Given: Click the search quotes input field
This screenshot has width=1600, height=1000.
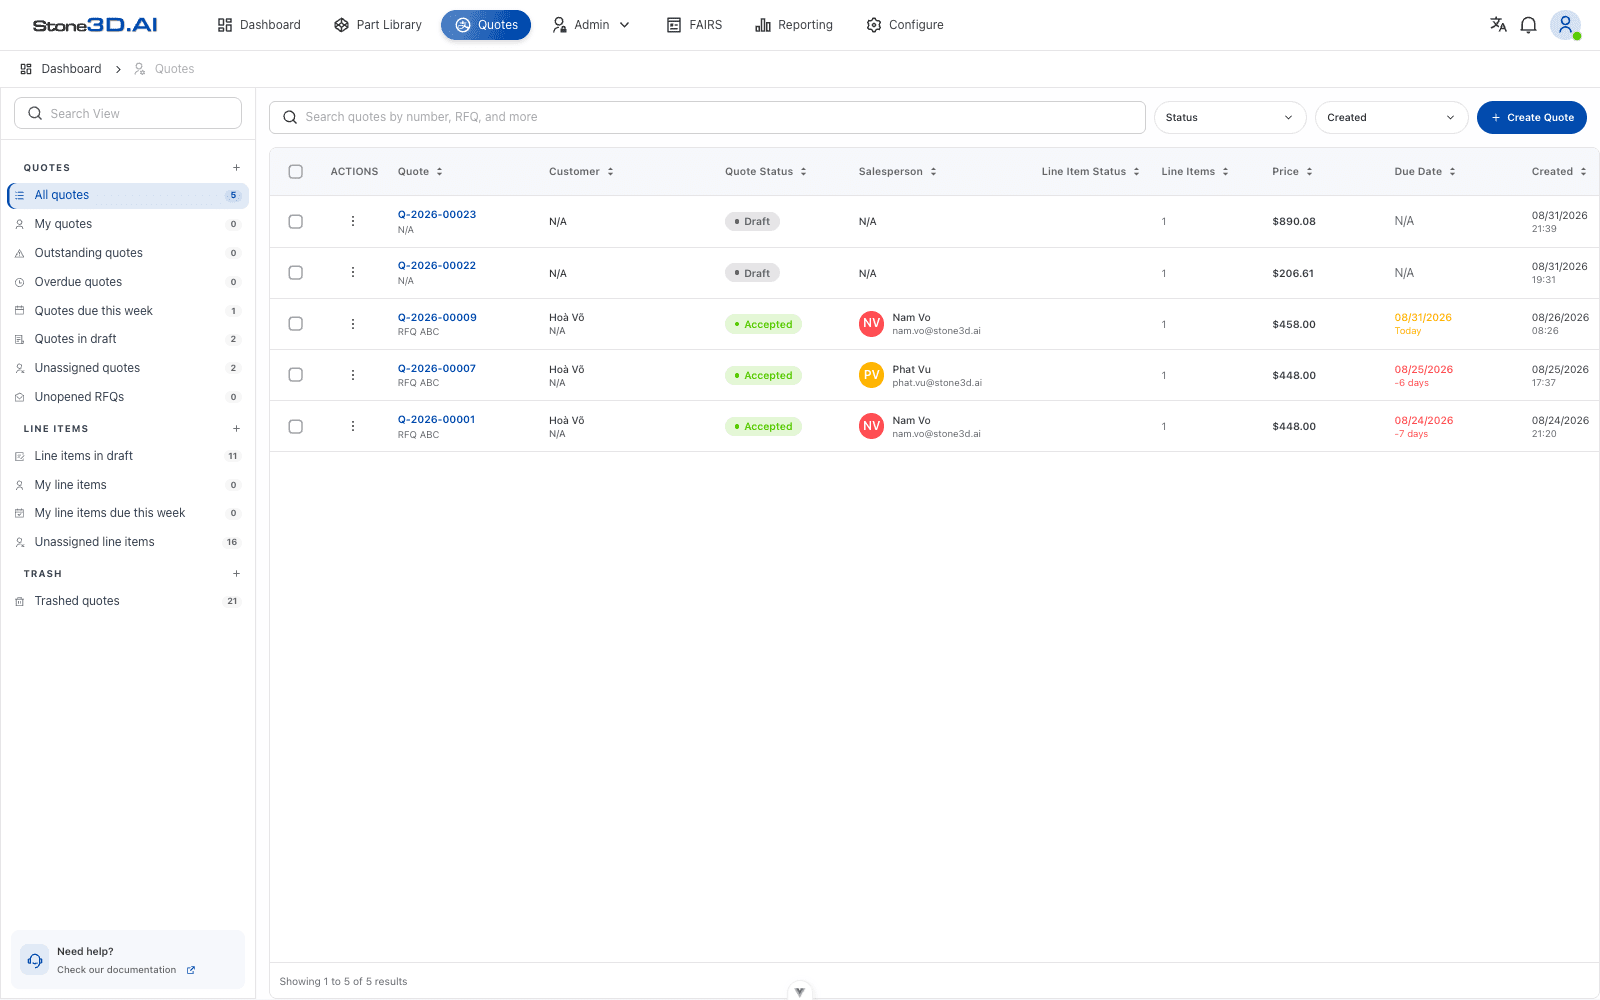Looking at the screenshot, I should [x=707, y=117].
